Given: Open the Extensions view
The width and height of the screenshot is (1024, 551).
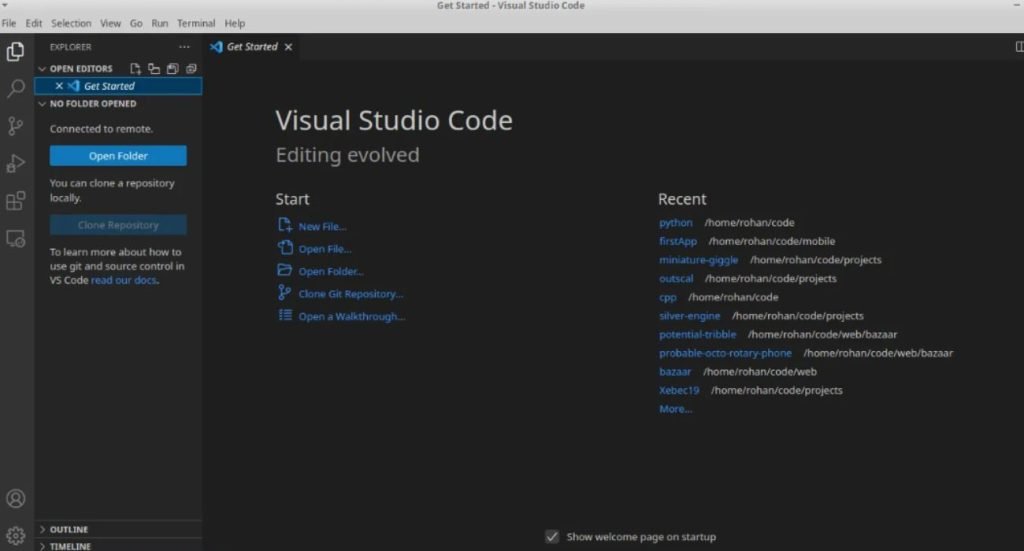Looking at the screenshot, I should pos(16,200).
